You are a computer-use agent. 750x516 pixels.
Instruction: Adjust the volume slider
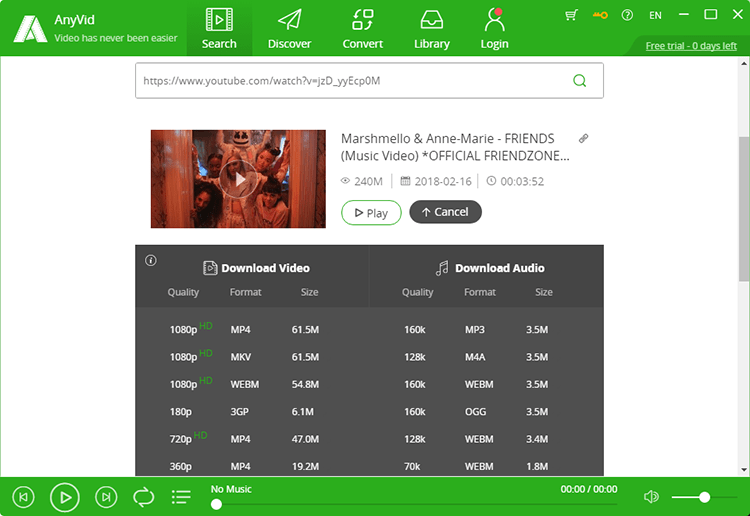704,497
